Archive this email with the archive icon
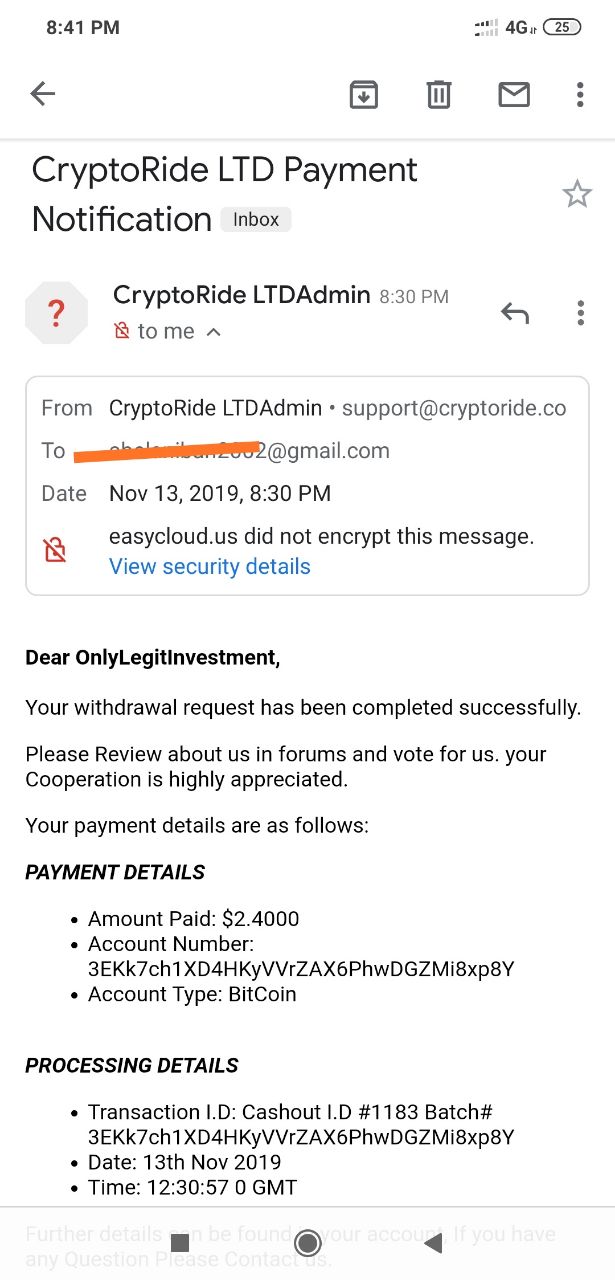615x1280 pixels. pyautogui.click(x=363, y=94)
